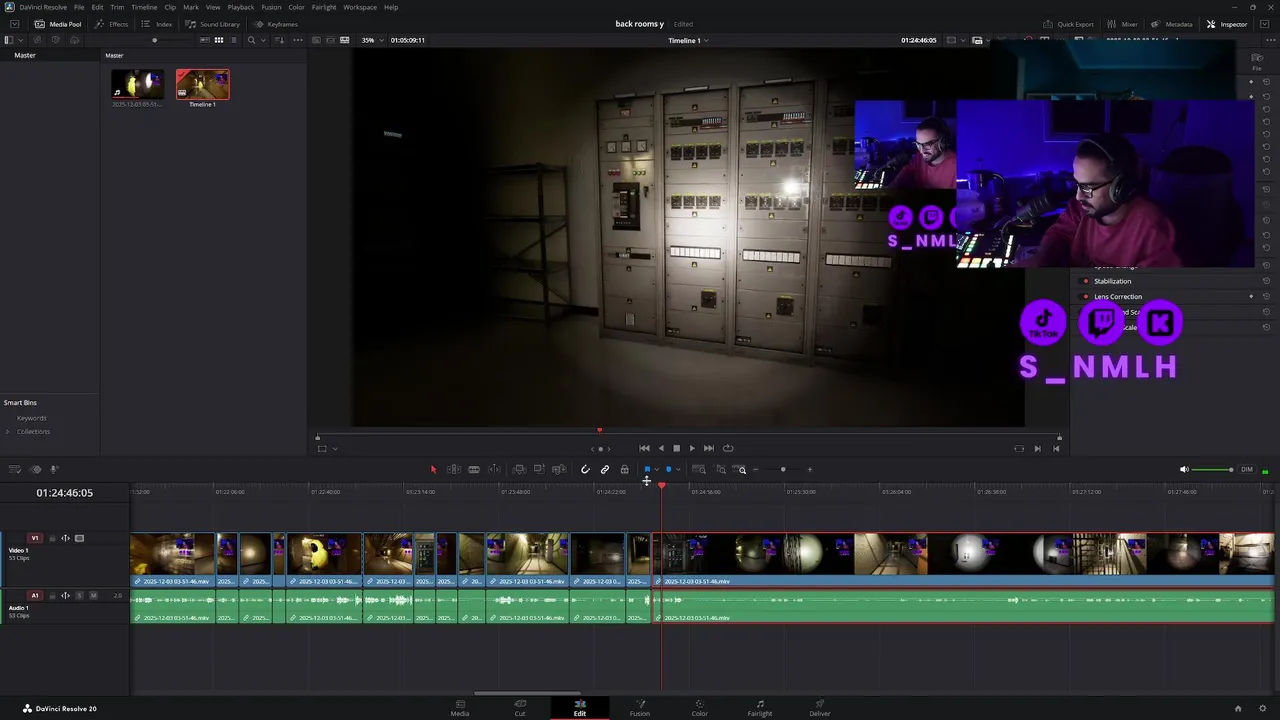
Task: Open the Trim menu
Action: coord(117,7)
